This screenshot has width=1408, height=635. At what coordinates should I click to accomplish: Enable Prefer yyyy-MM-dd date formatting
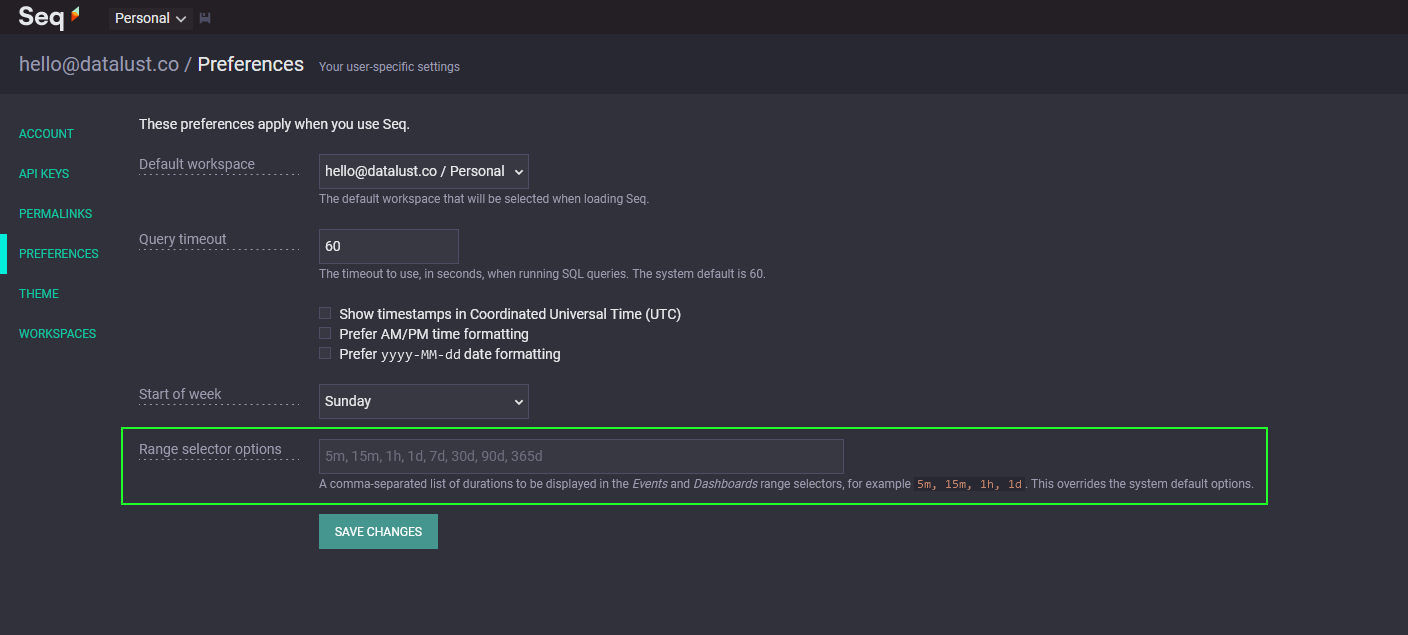pos(325,353)
